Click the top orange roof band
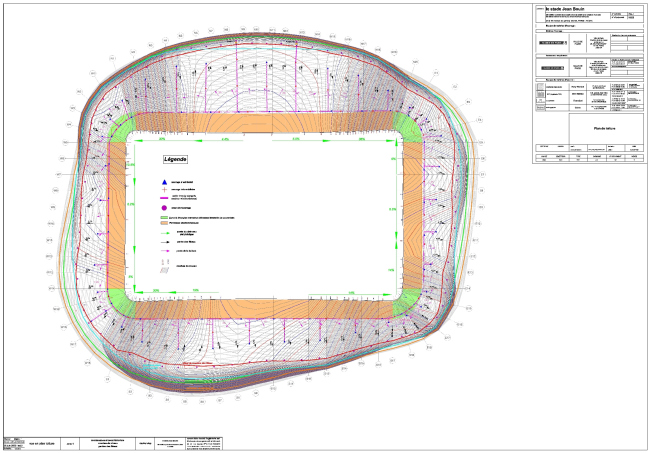This screenshot has width=650, height=453. click(264, 121)
